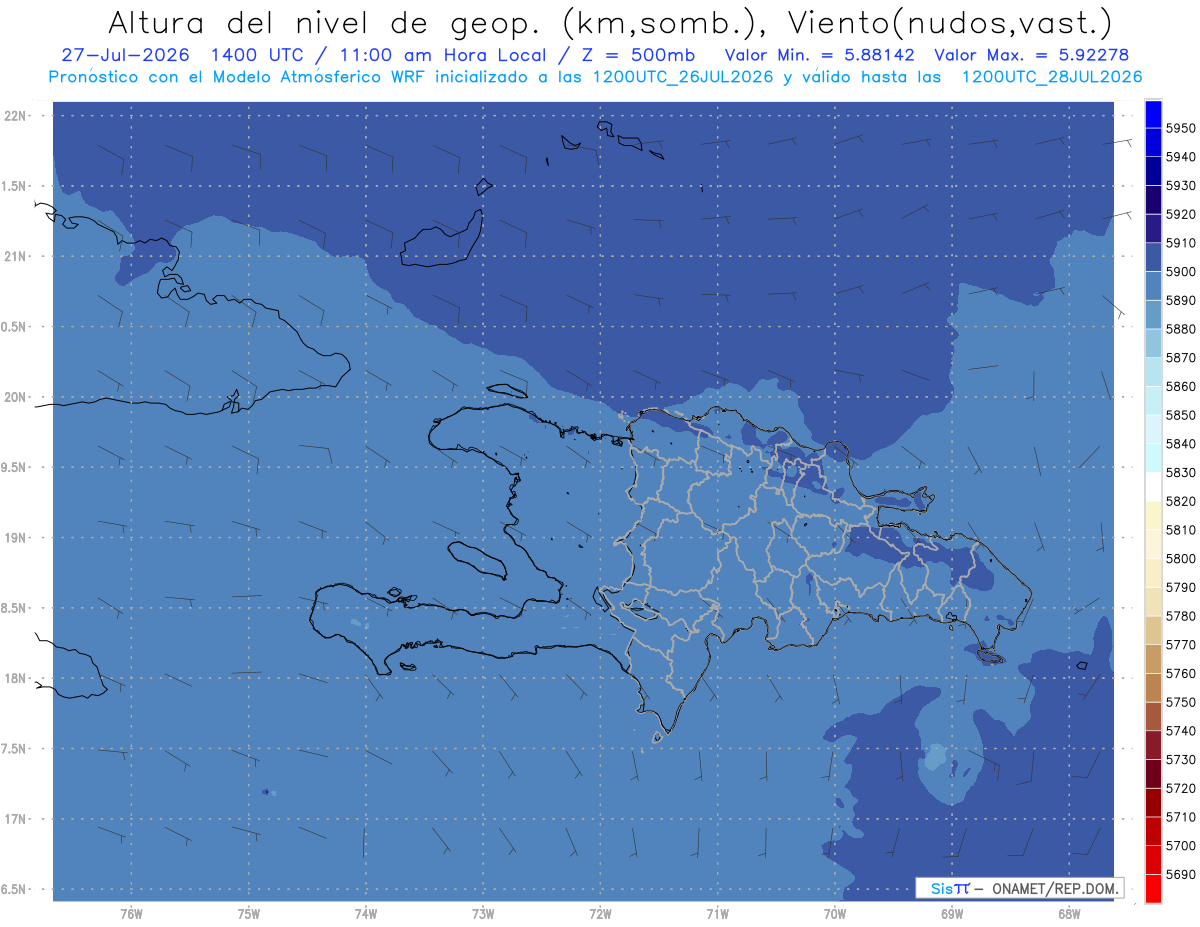The image size is (1200, 927).
Task: Click the legend value 5900
Action: [x=1179, y=272]
